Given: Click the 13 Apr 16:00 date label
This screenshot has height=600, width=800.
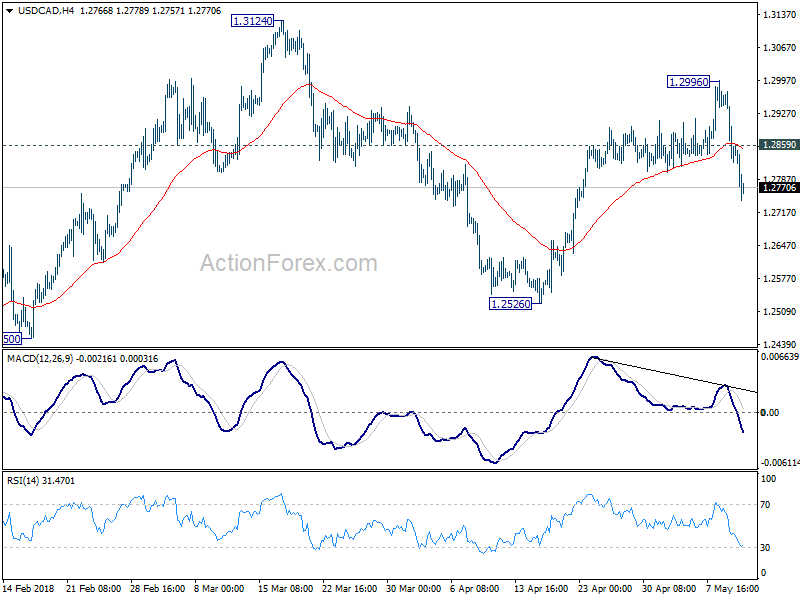Looking at the screenshot, I should pos(541,588).
